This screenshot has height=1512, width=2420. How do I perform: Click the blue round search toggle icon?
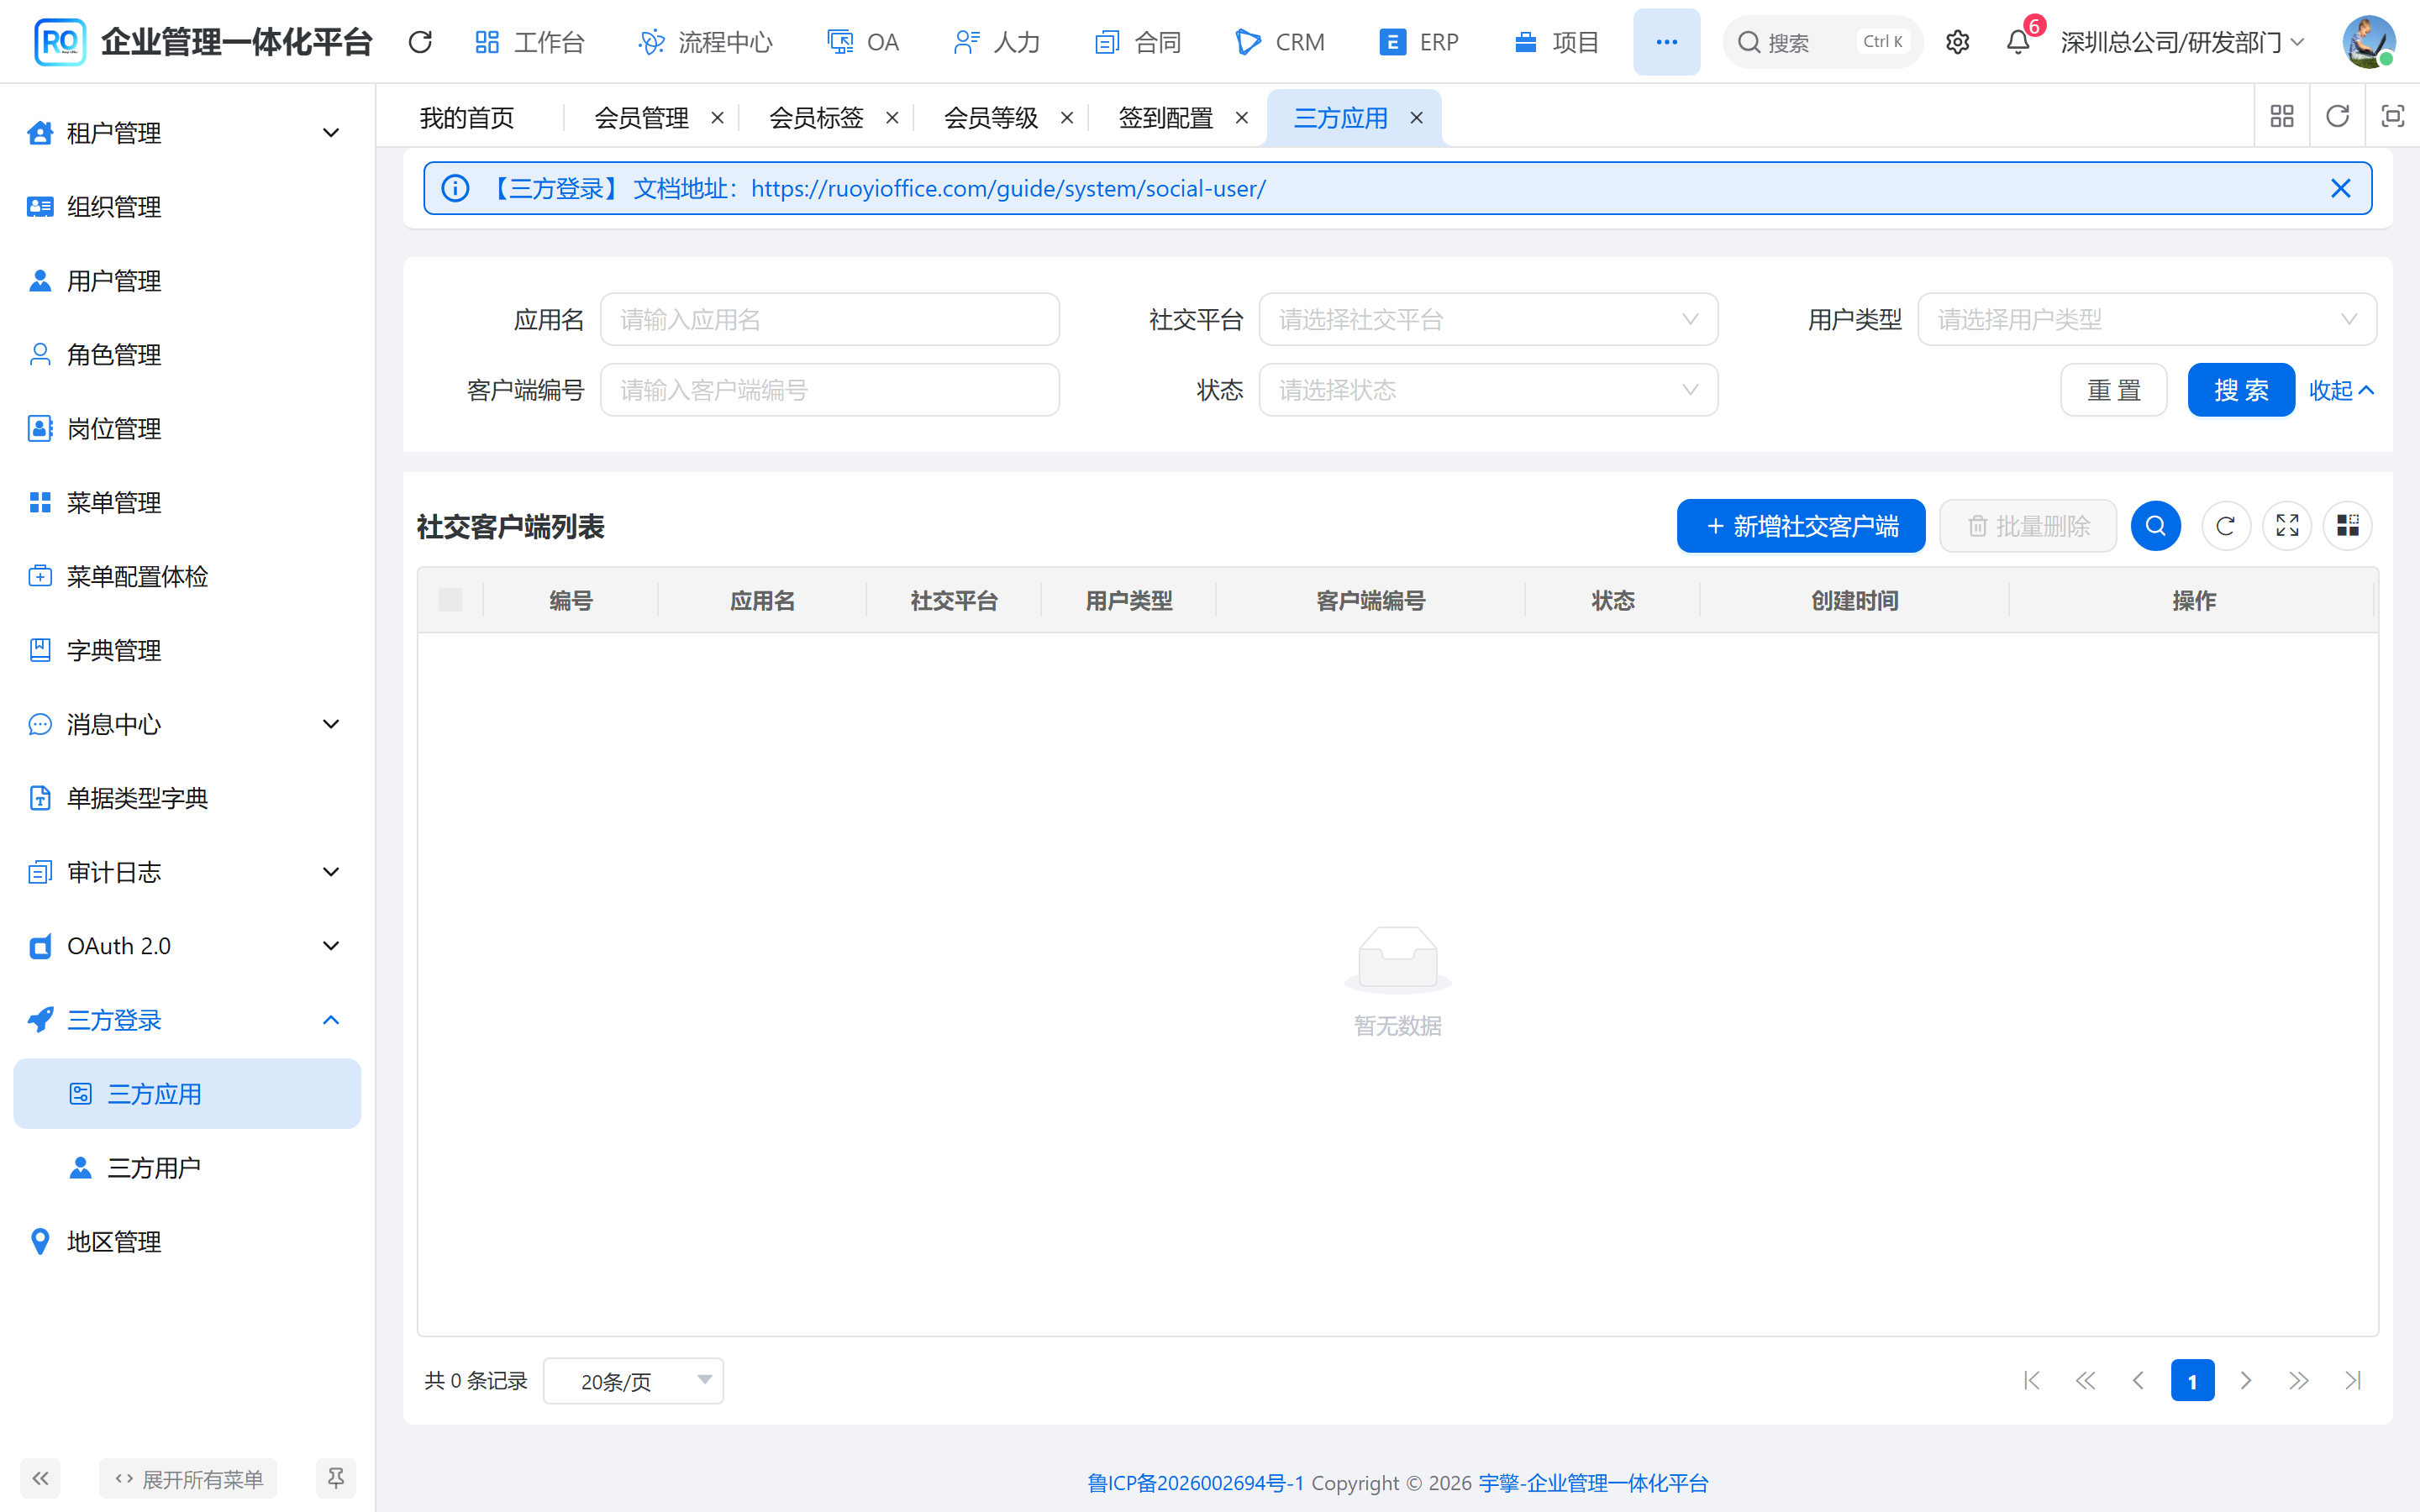[x=2156, y=526]
